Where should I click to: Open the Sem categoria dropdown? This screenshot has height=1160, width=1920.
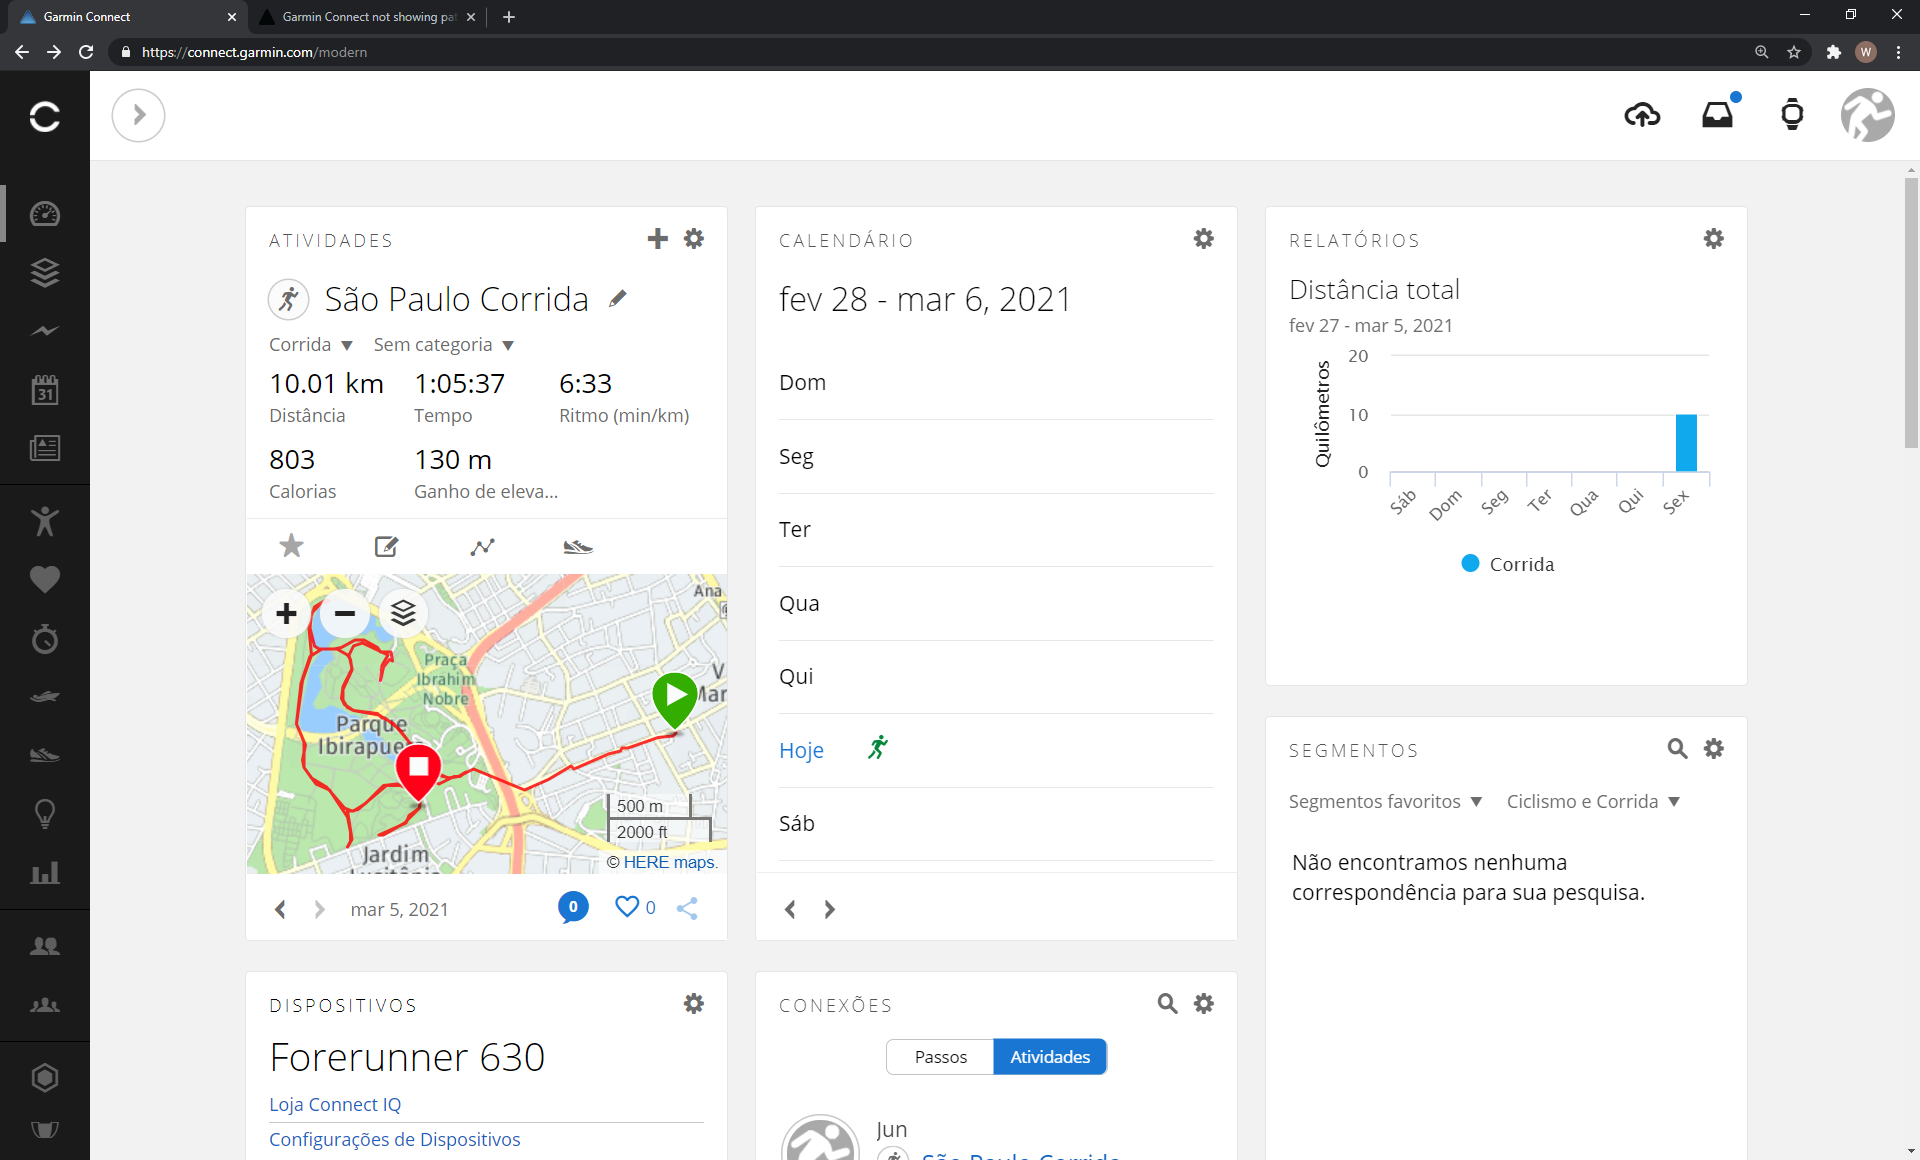click(444, 345)
